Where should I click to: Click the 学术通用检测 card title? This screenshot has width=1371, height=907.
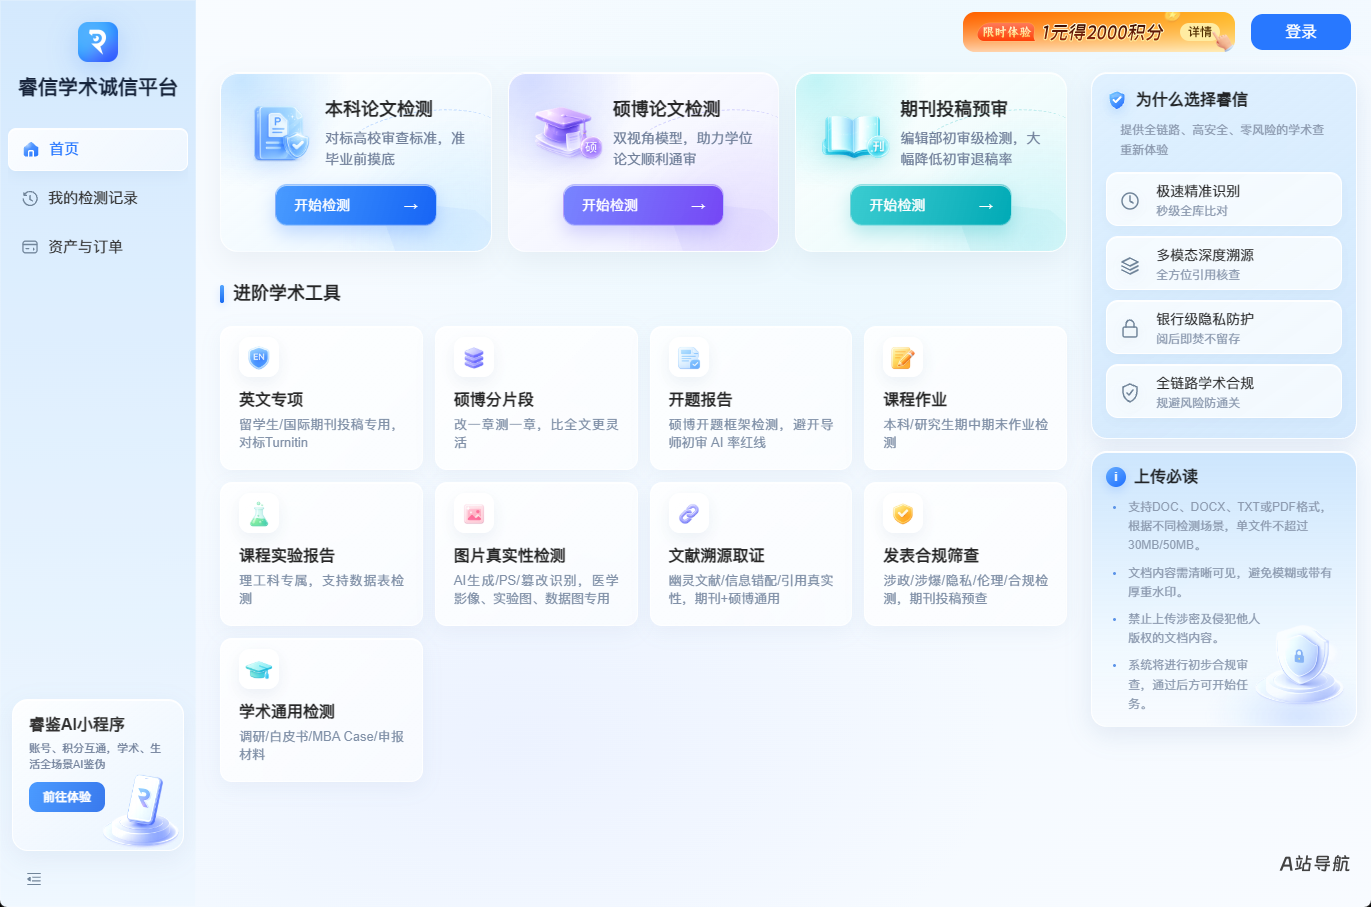tap(287, 711)
